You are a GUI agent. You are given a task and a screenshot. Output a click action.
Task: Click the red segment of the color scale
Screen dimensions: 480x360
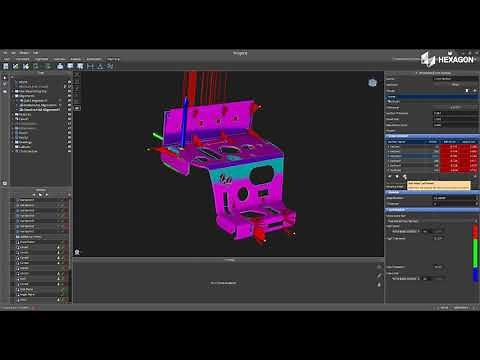(476, 231)
